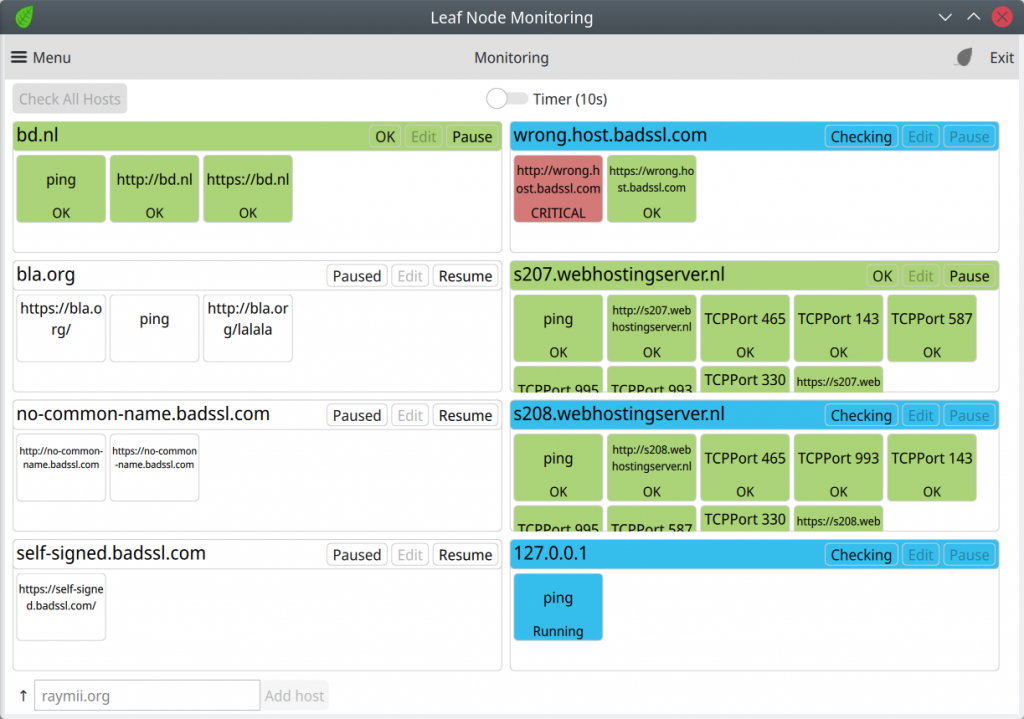This screenshot has width=1024, height=719.
Task: Click Paused status of self-signed.badssl.com
Action: 357,554
